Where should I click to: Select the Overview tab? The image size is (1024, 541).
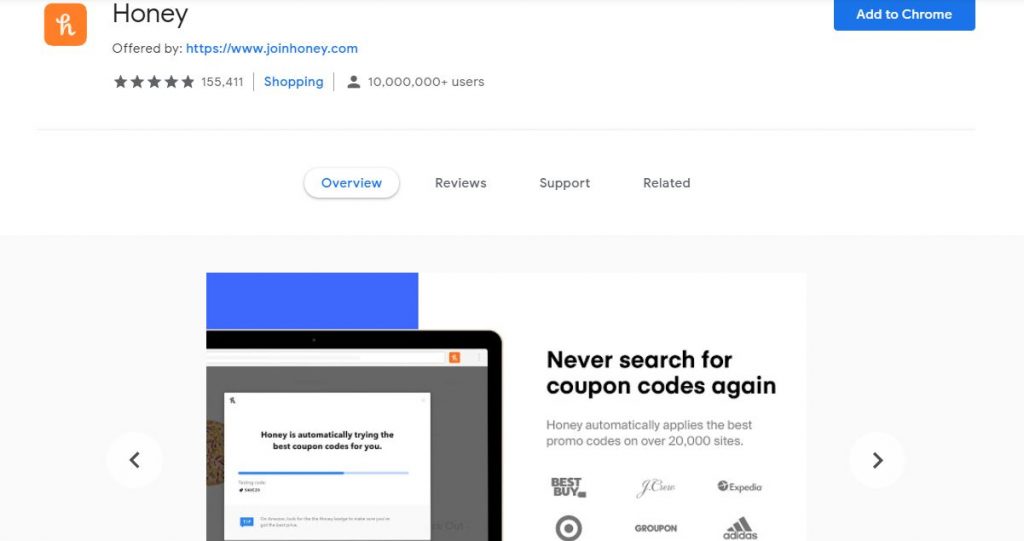click(x=351, y=183)
